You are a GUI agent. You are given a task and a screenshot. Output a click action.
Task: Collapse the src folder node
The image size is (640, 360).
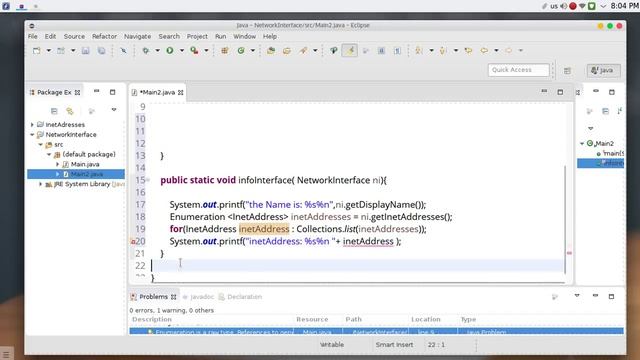pyautogui.click(x=40, y=144)
